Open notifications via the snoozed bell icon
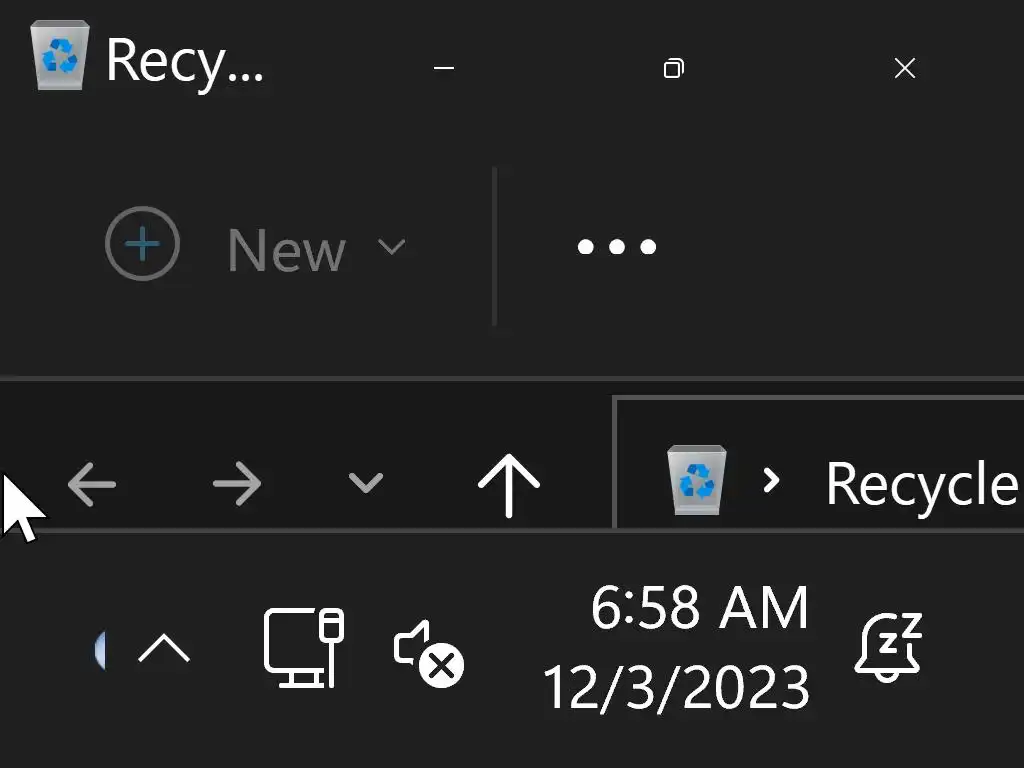This screenshot has width=1024, height=768. tap(888, 648)
